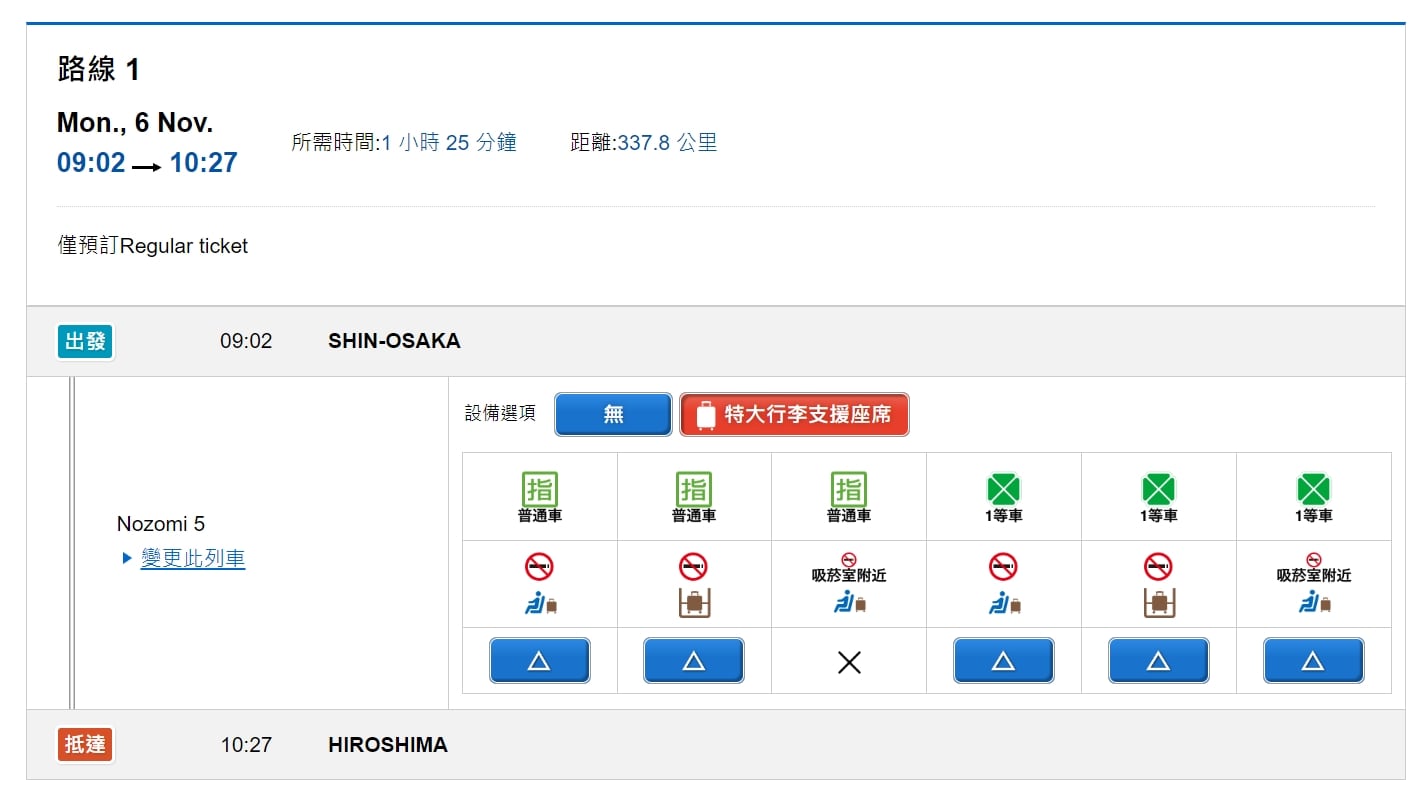Click the 出發 departure badge
The width and height of the screenshot is (1412, 790).
(85, 342)
